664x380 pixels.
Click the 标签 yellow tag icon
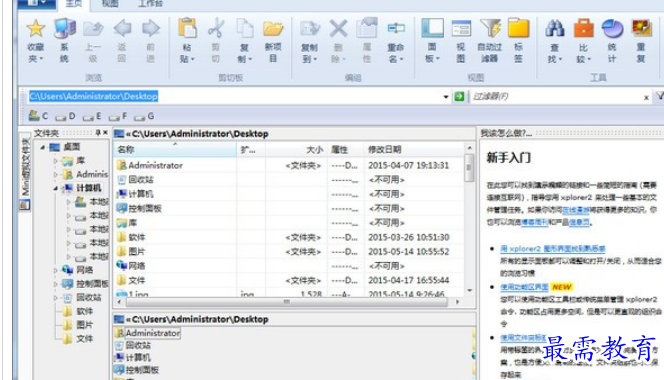coord(518,28)
